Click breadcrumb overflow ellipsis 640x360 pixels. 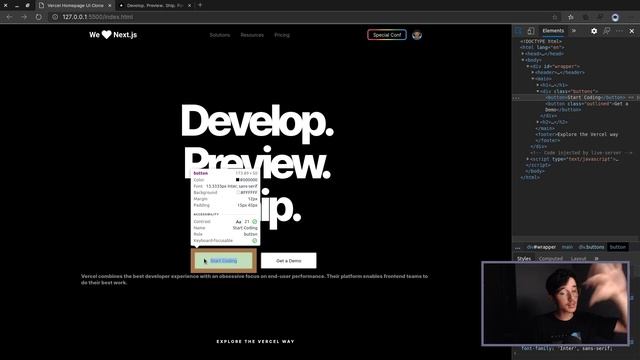(x=518, y=247)
